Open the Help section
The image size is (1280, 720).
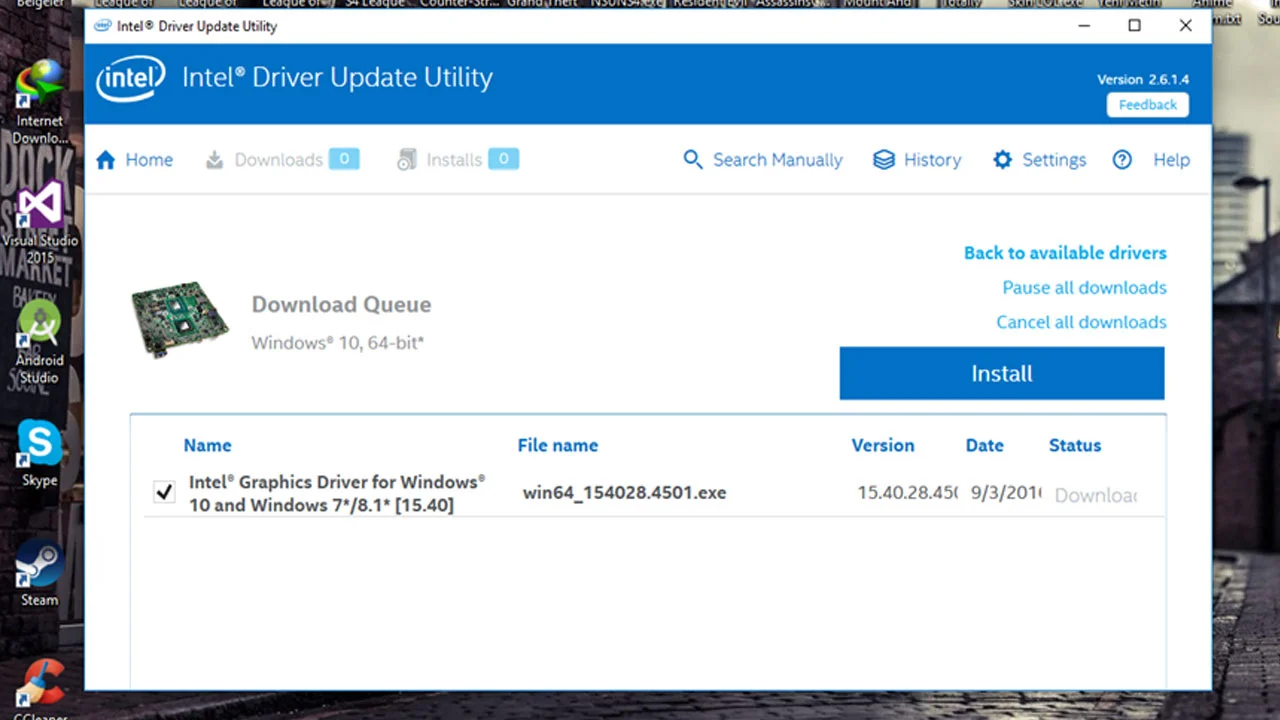[1151, 160]
